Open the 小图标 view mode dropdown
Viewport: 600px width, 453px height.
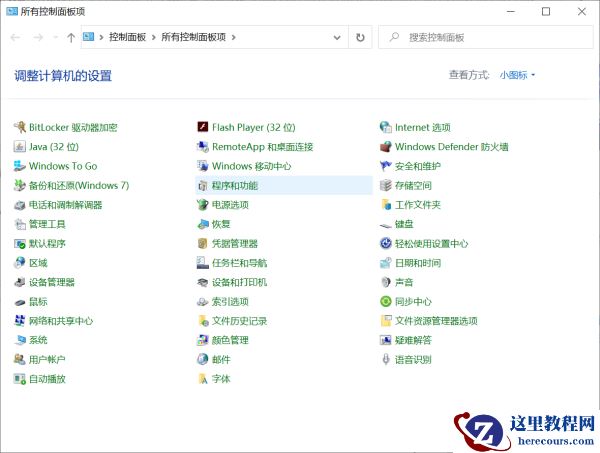(x=517, y=75)
